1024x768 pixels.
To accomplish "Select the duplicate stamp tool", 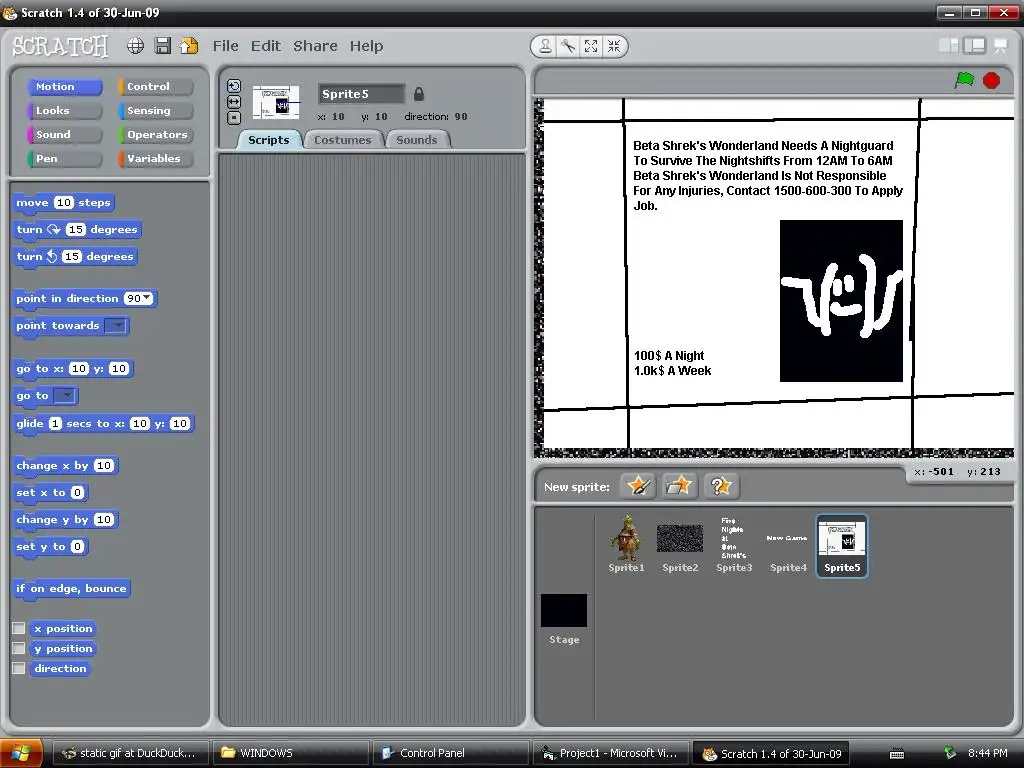I will [x=545, y=46].
